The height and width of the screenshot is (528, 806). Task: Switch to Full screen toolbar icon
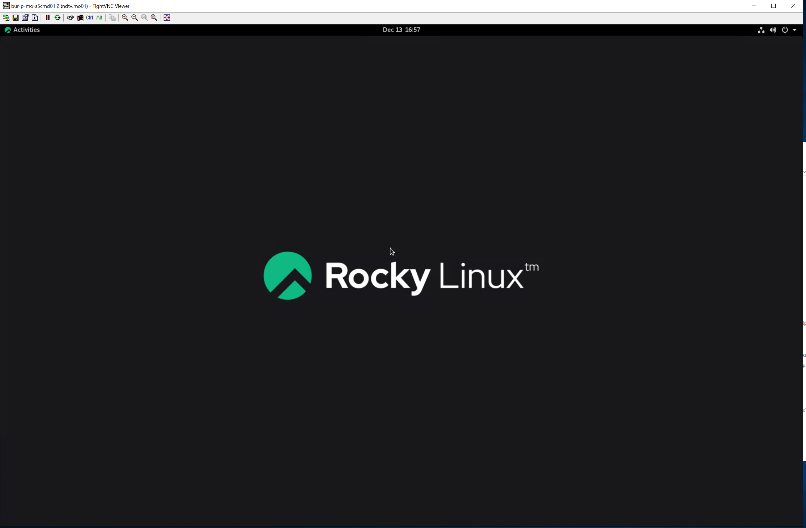pyautogui.click(x=167, y=17)
